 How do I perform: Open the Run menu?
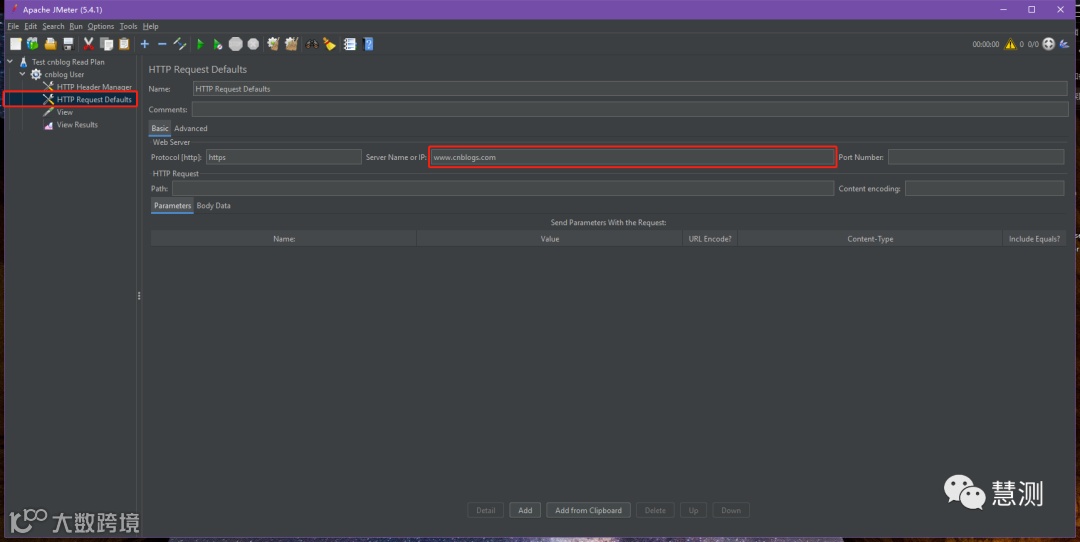pos(76,26)
